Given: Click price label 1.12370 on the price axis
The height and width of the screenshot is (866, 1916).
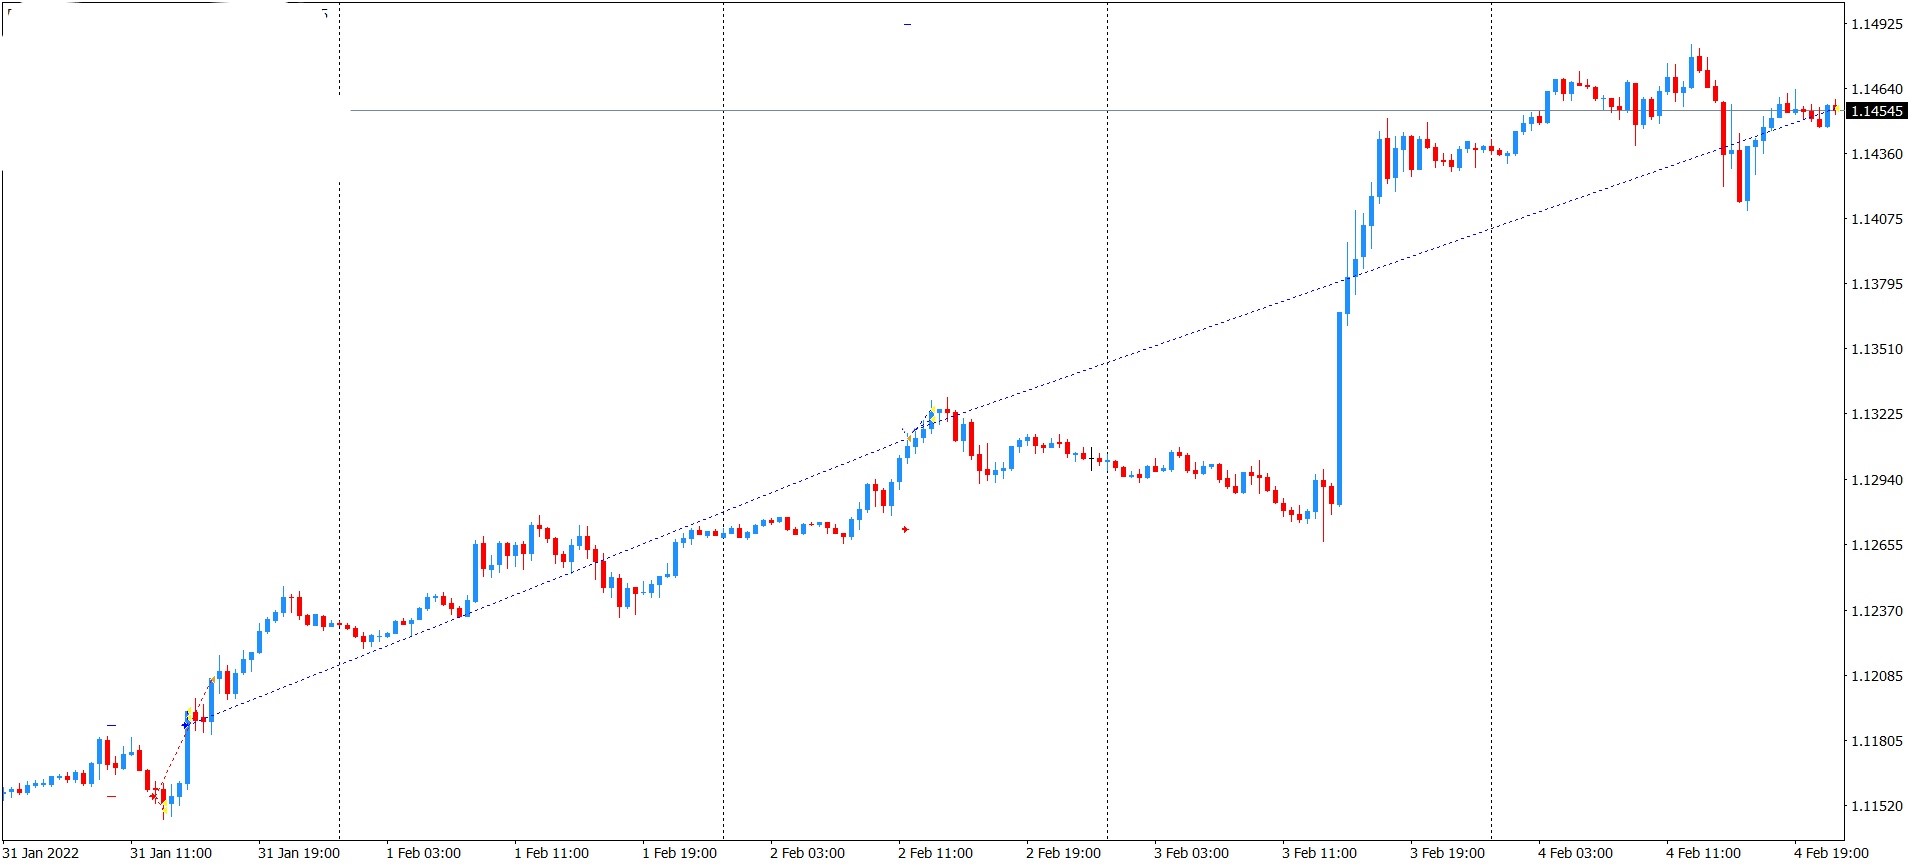Looking at the screenshot, I should (1877, 611).
